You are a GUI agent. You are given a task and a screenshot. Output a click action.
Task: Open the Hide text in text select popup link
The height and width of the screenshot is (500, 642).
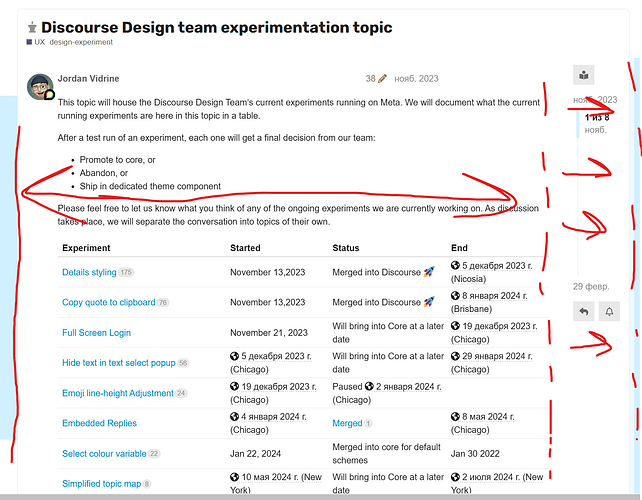[119, 363]
